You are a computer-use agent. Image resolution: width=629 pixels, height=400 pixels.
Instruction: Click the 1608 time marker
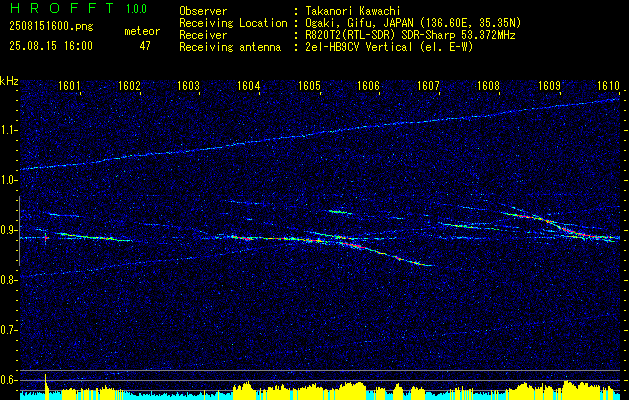488,85
